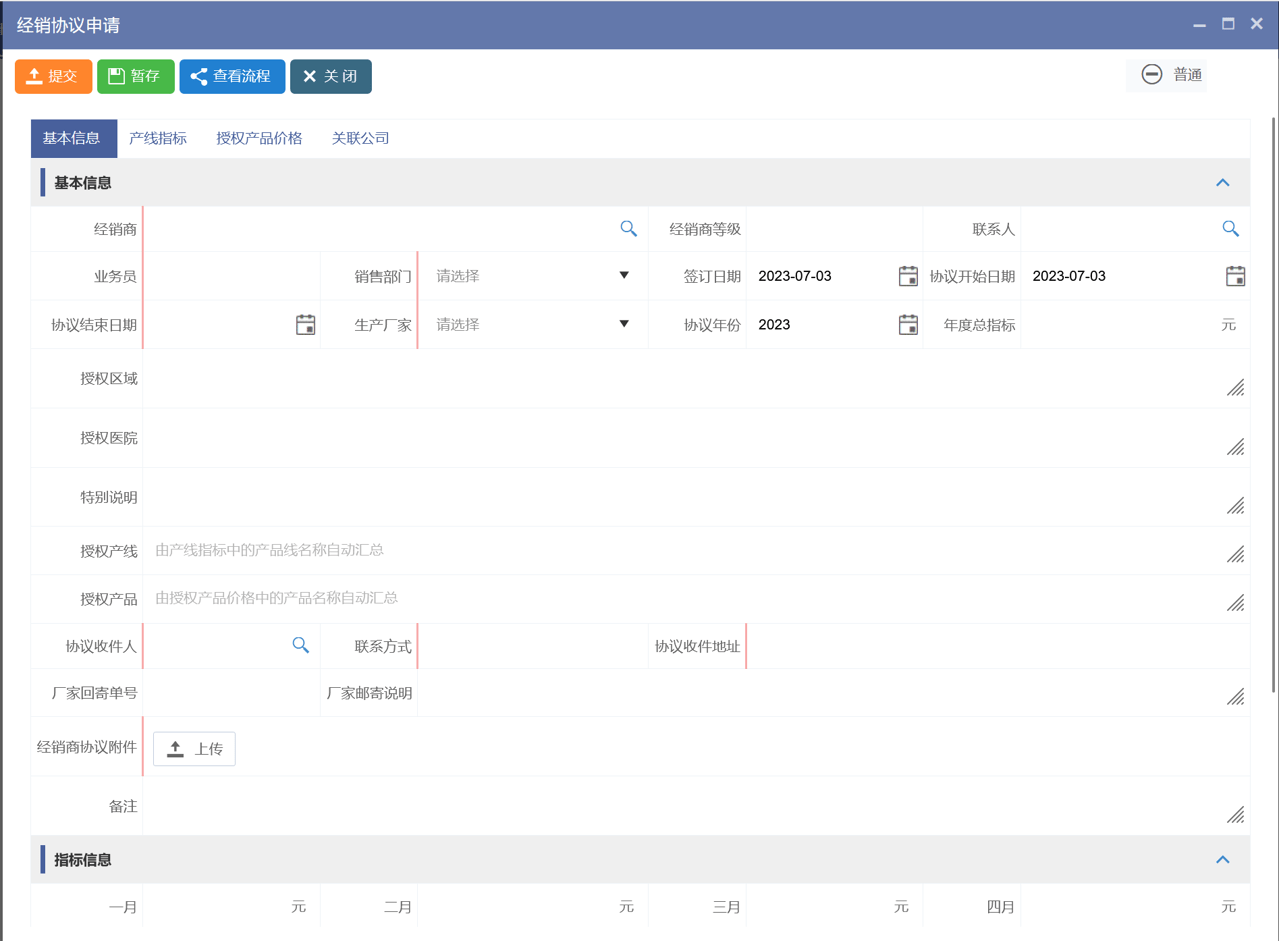Click the 上传 attachment upload button
The image size is (1279, 941).
pos(194,749)
